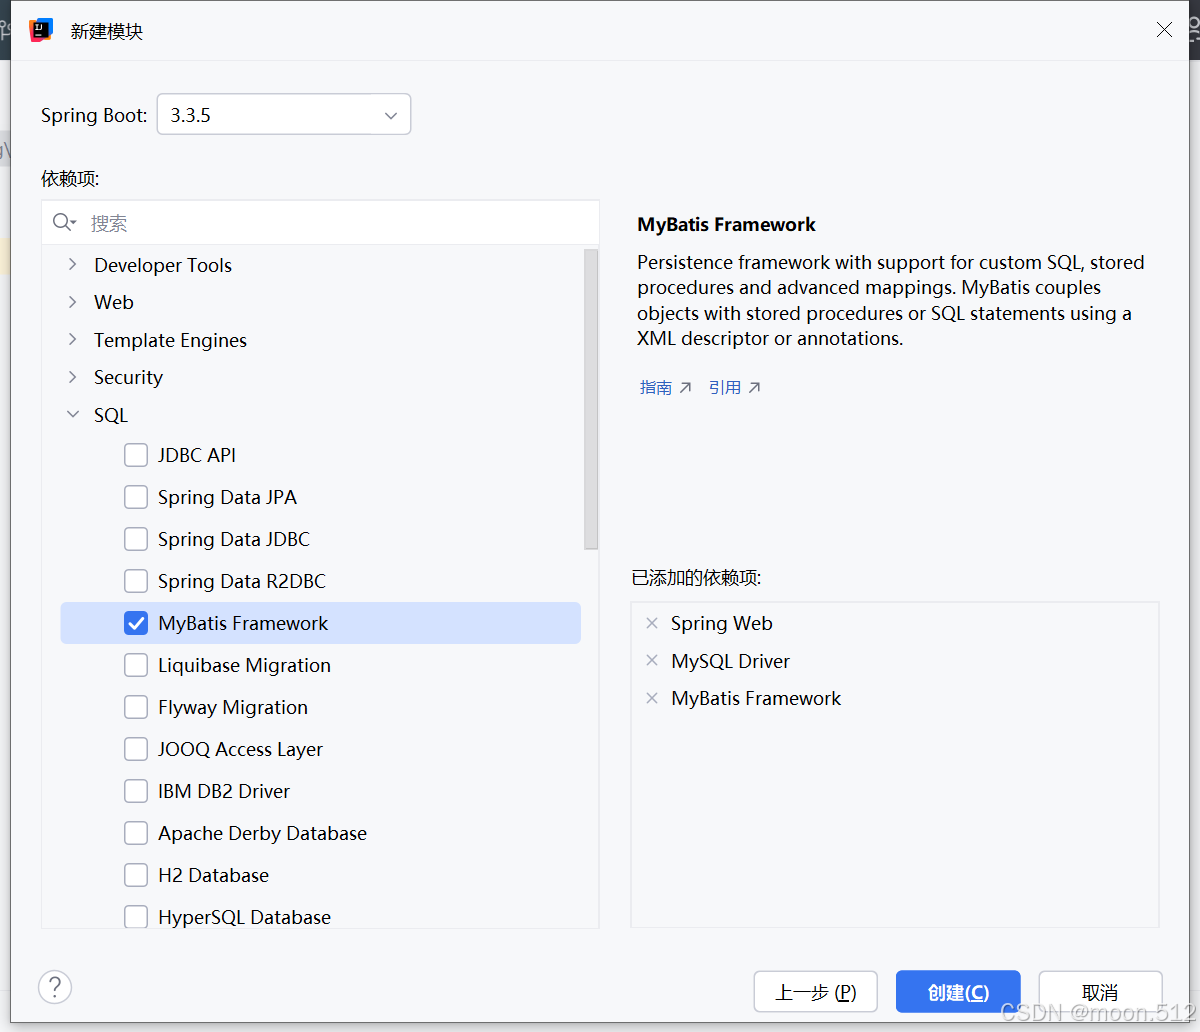The height and width of the screenshot is (1032, 1200).
Task: Go back with the 上一步 button
Action: click(816, 992)
